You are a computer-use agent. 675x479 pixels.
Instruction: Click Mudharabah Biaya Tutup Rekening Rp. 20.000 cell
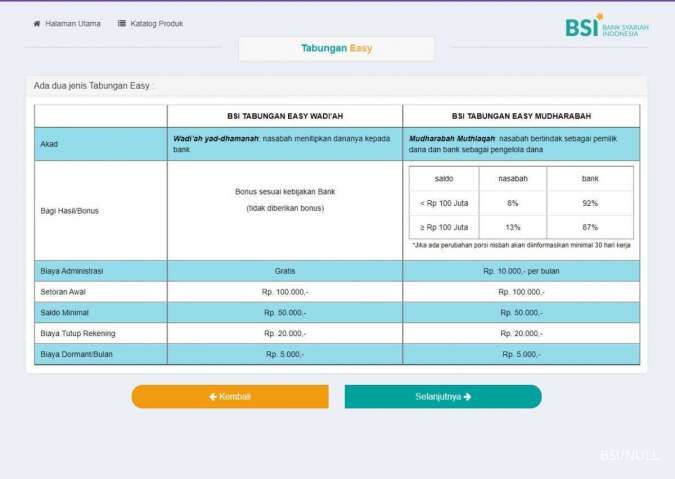tap(521, 333)
